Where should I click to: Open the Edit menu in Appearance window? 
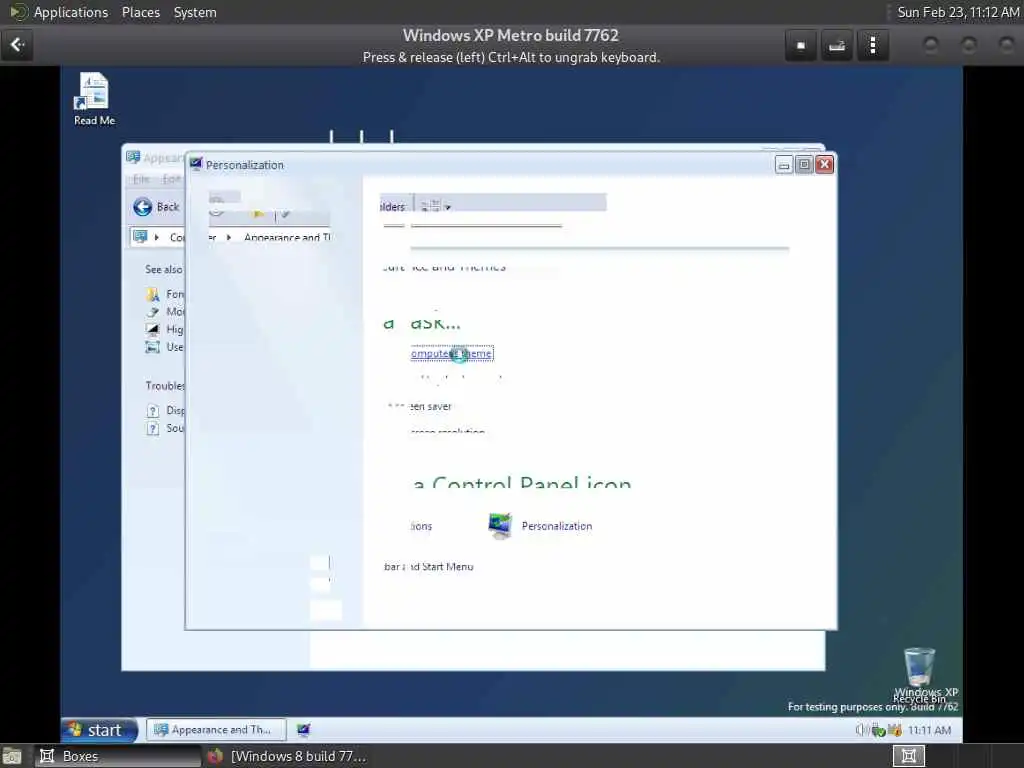(171, 179)
